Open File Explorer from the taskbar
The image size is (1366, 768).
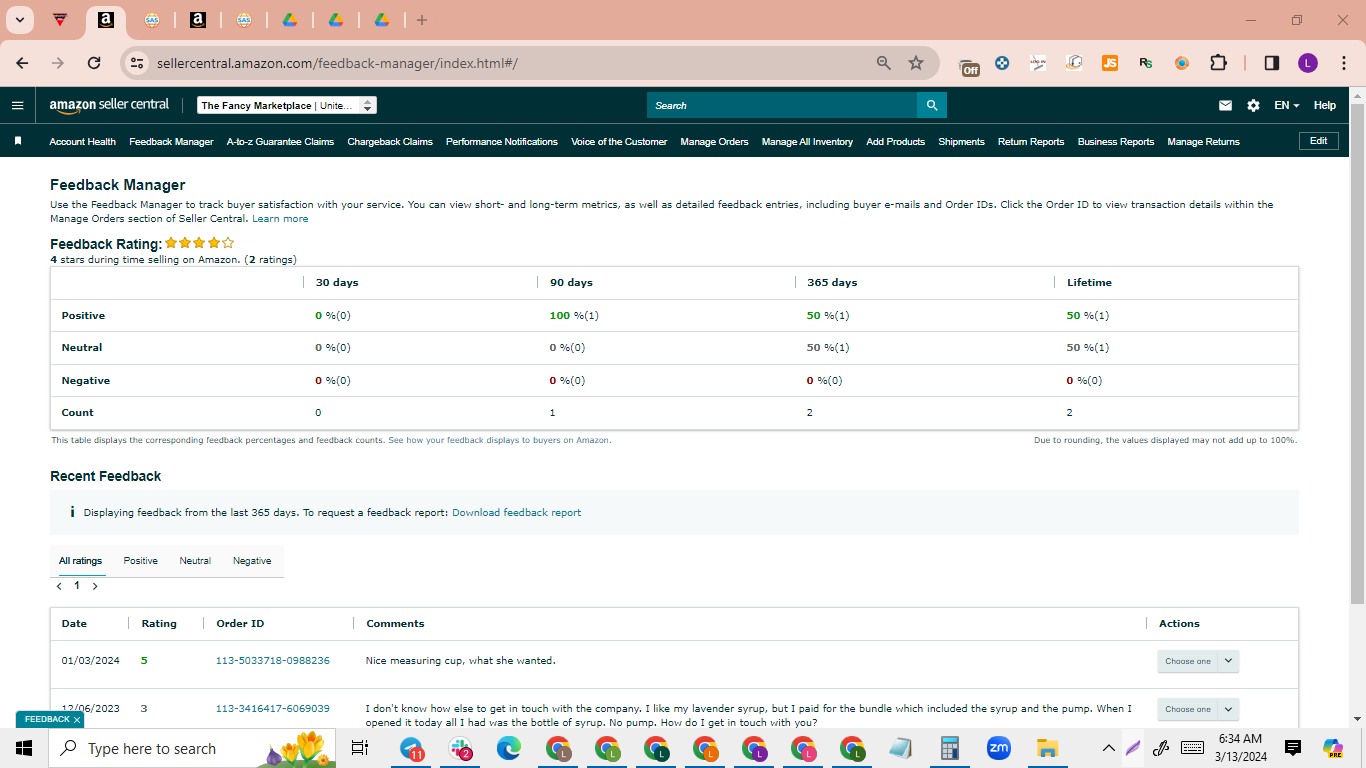coord(1047,748)
